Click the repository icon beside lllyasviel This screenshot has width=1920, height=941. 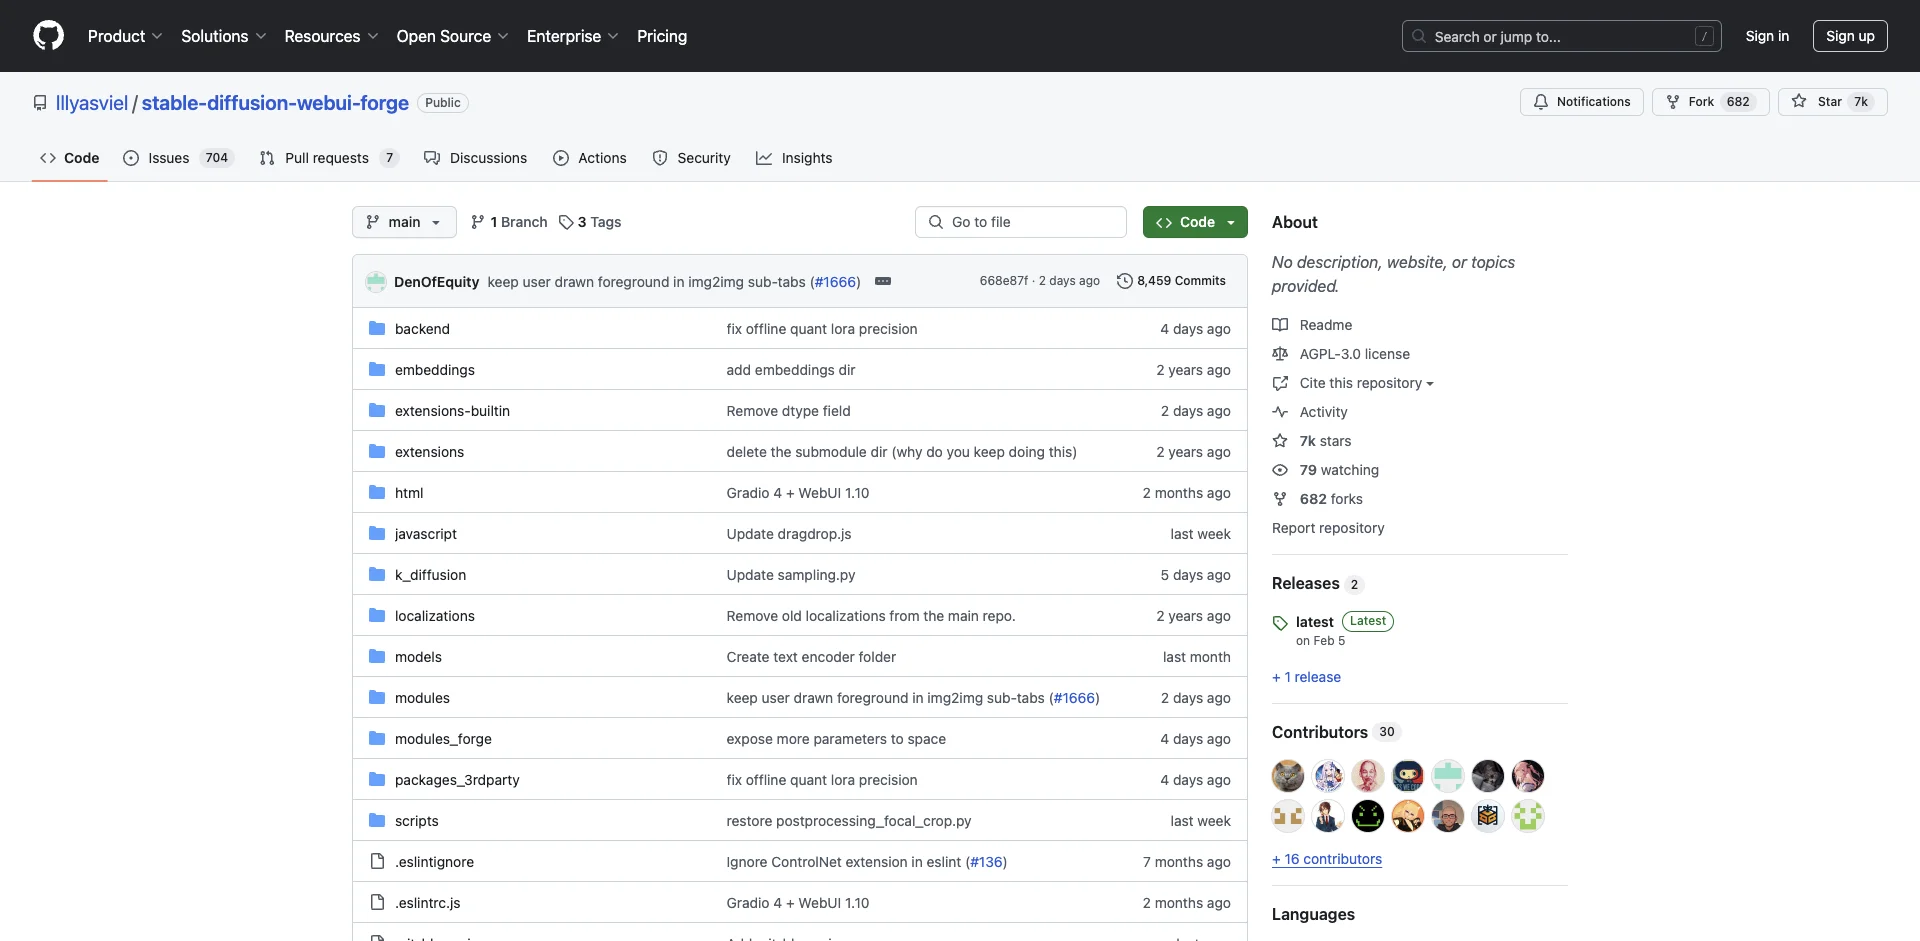40,103
